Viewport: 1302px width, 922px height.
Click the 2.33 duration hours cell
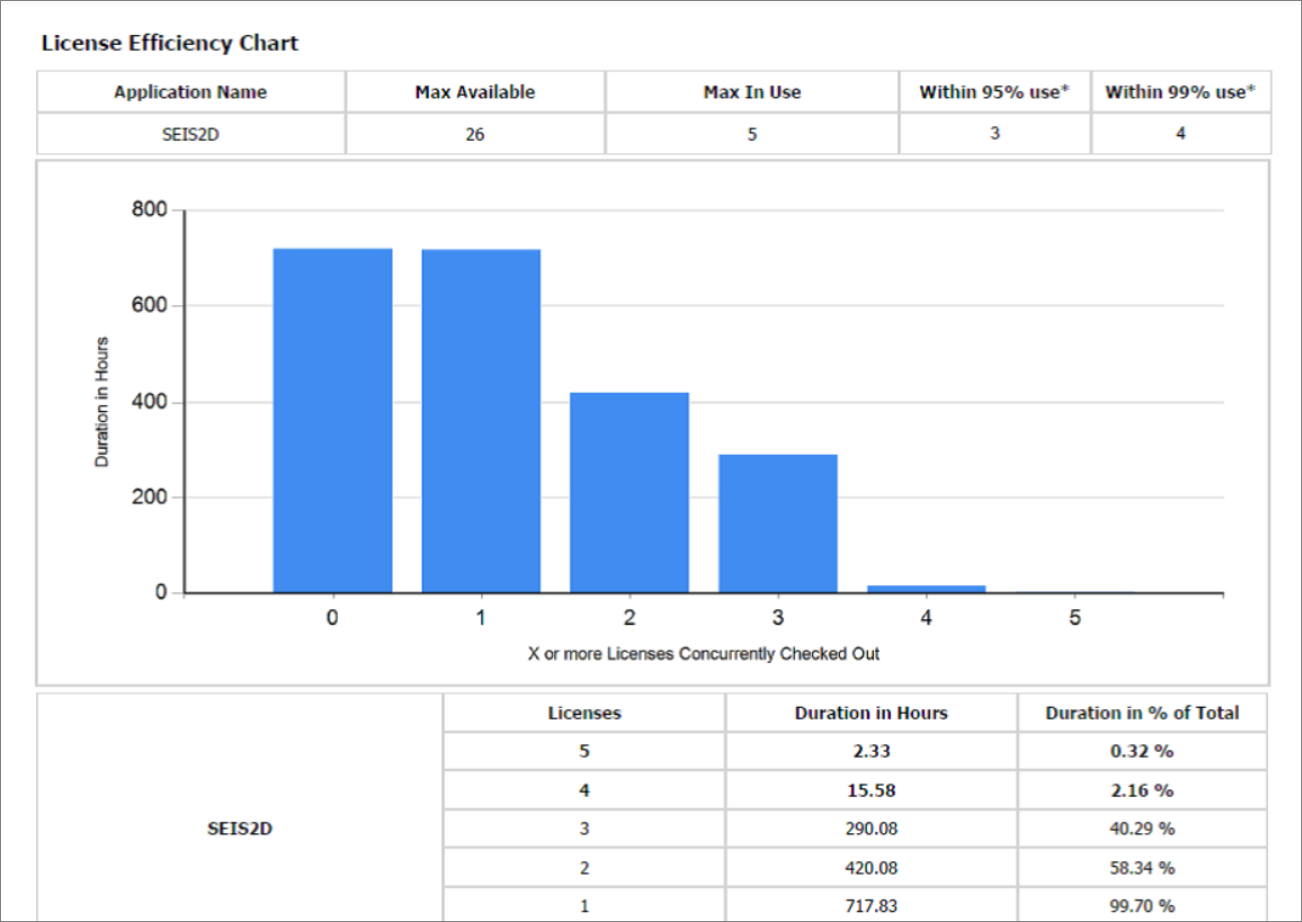[x=871, y=752]
